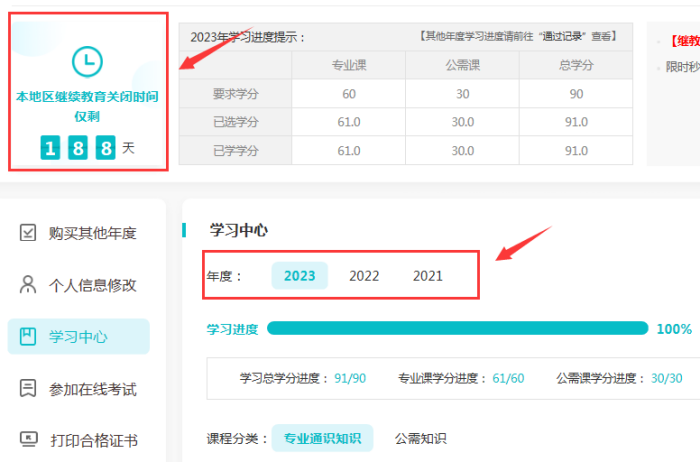The image size is (700, 462).
Task: Switch to year 2021
Action: point(428,276)
